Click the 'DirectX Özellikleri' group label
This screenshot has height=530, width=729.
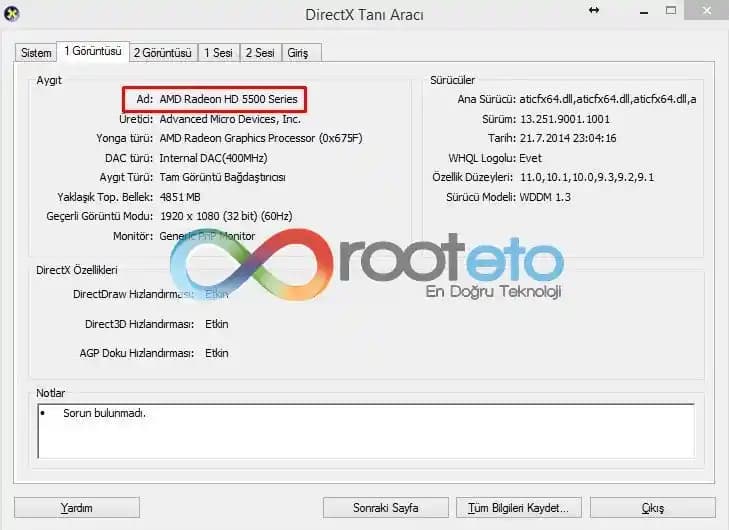77,270
